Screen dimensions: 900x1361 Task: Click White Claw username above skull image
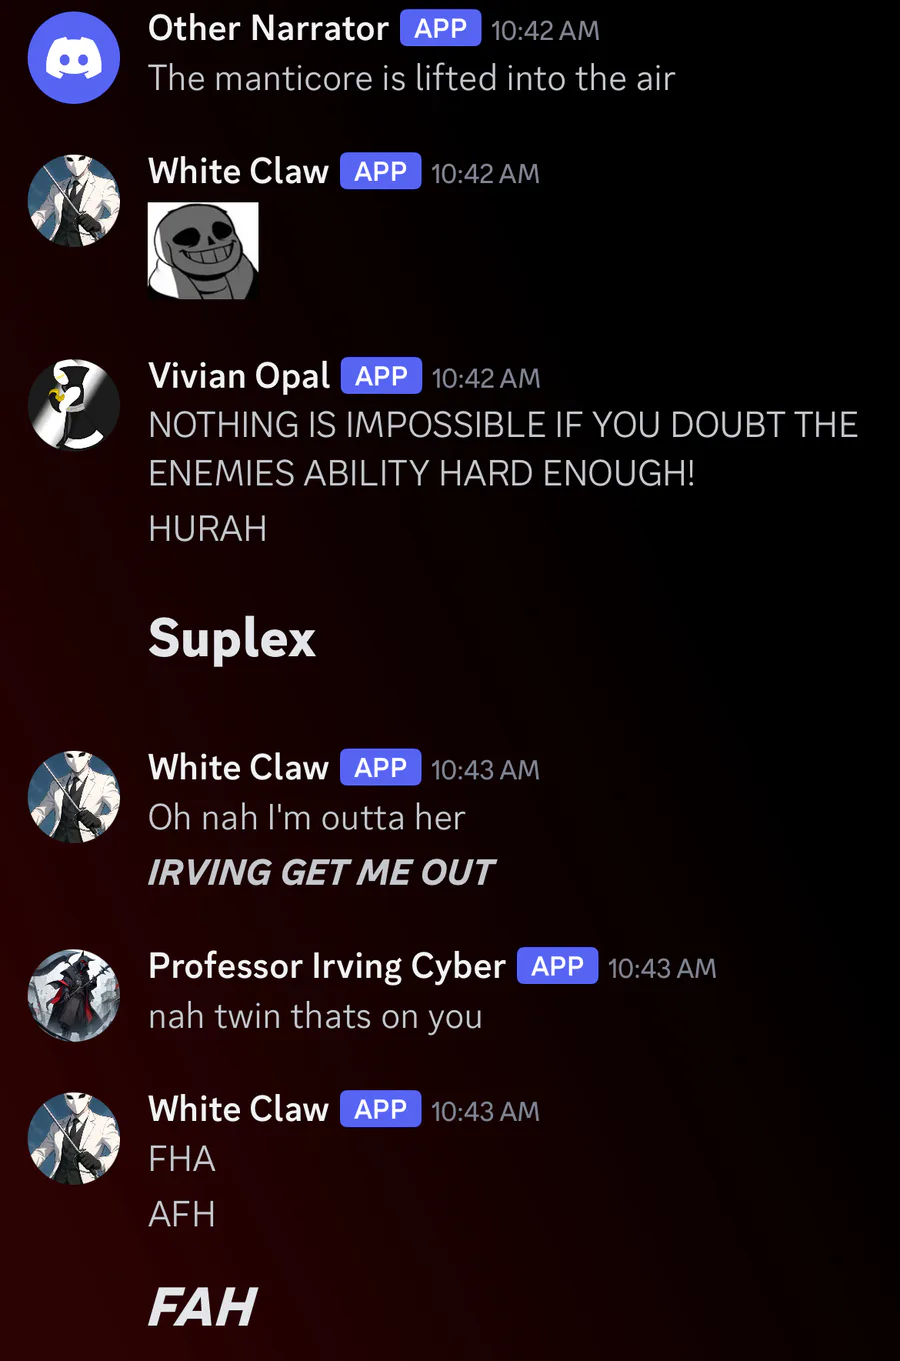point(238,171)
